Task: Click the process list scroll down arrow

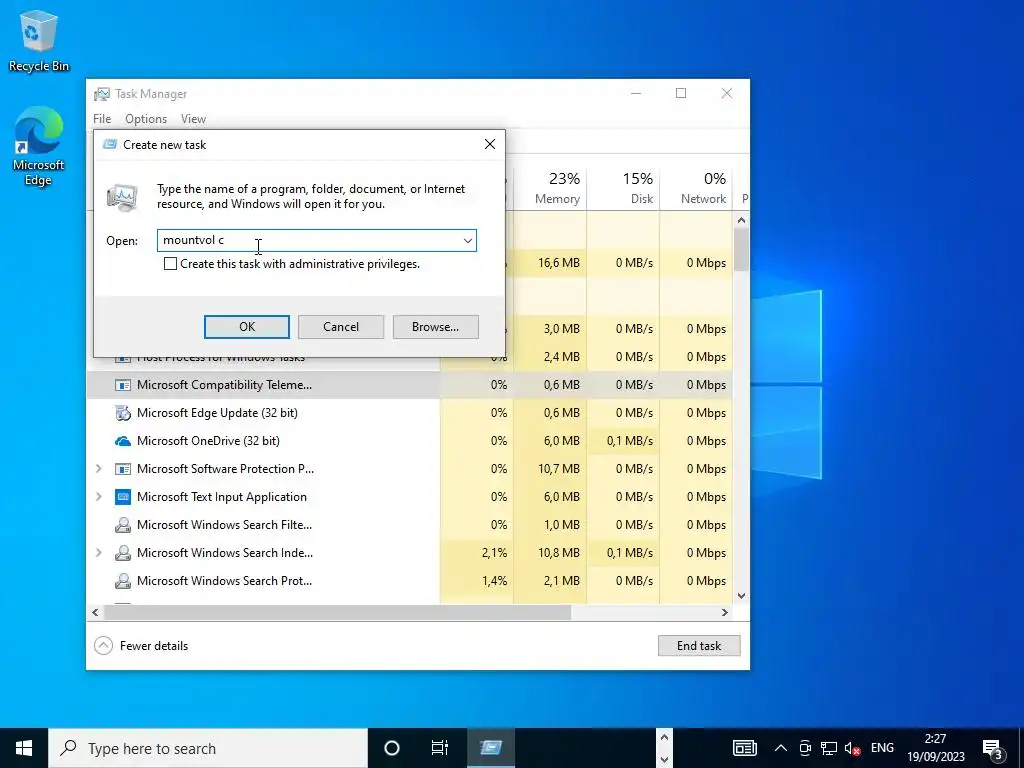Action: (x=741, y=596)
